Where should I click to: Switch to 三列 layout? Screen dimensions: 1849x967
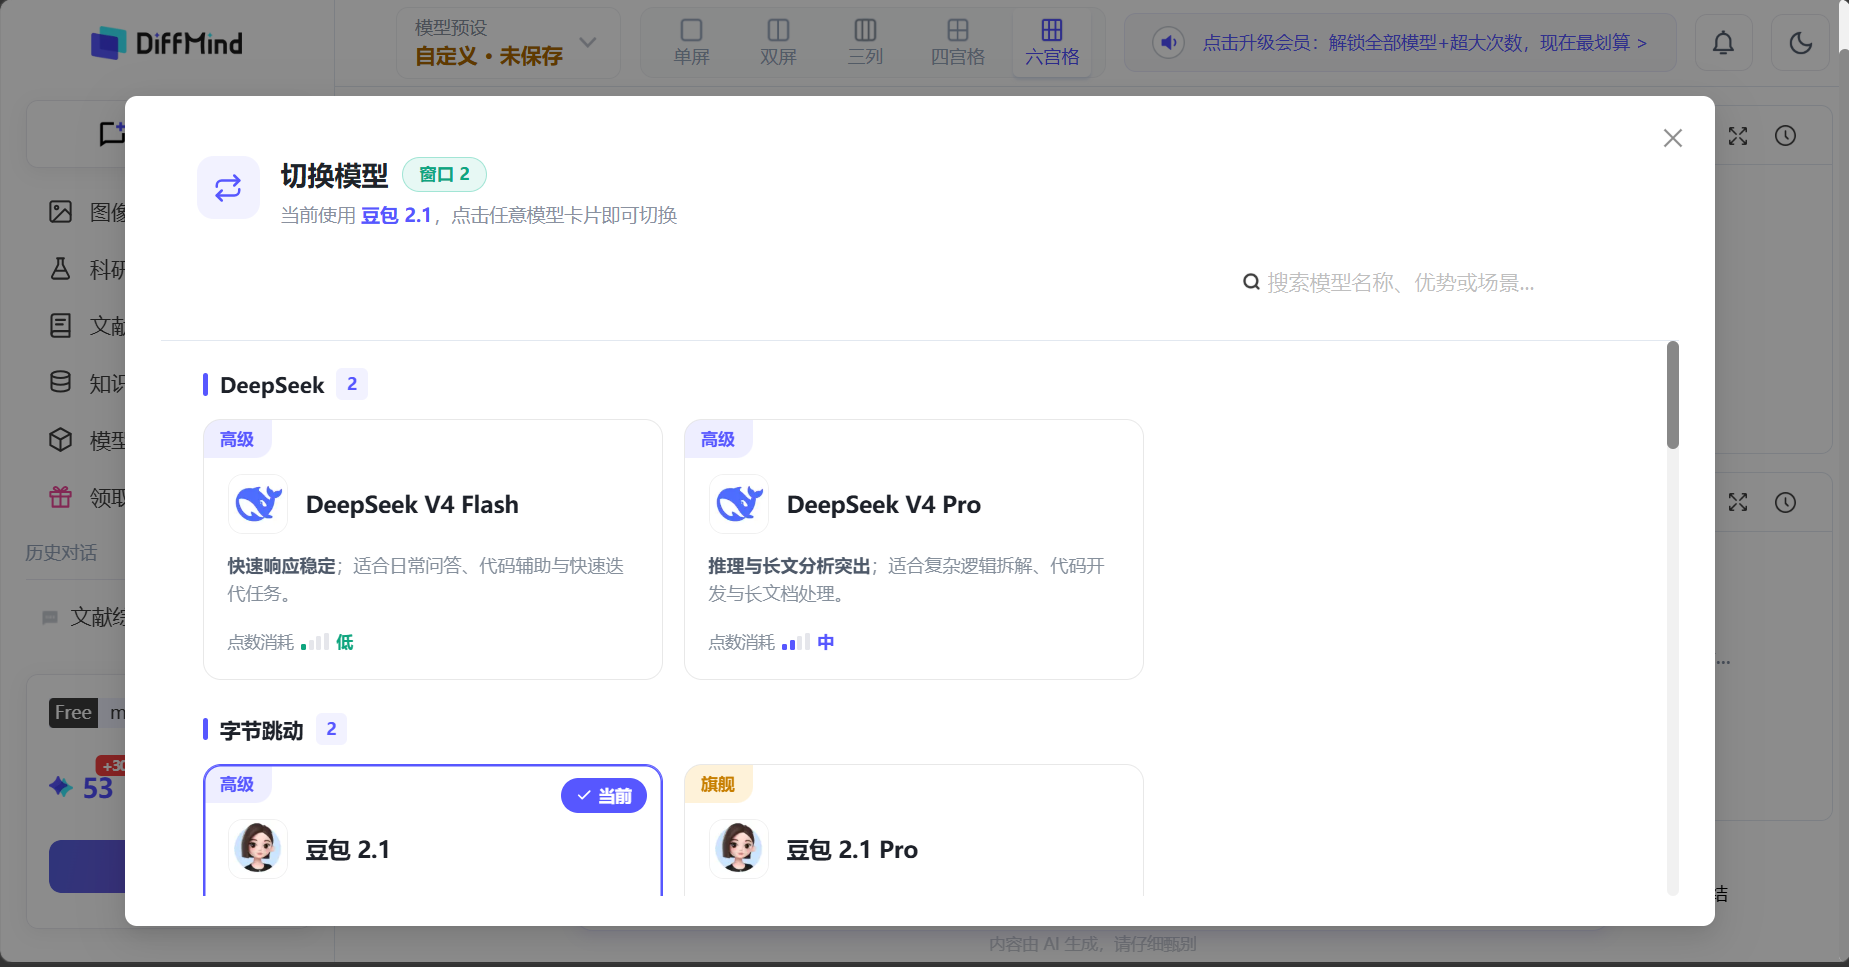tap(865, 43)
